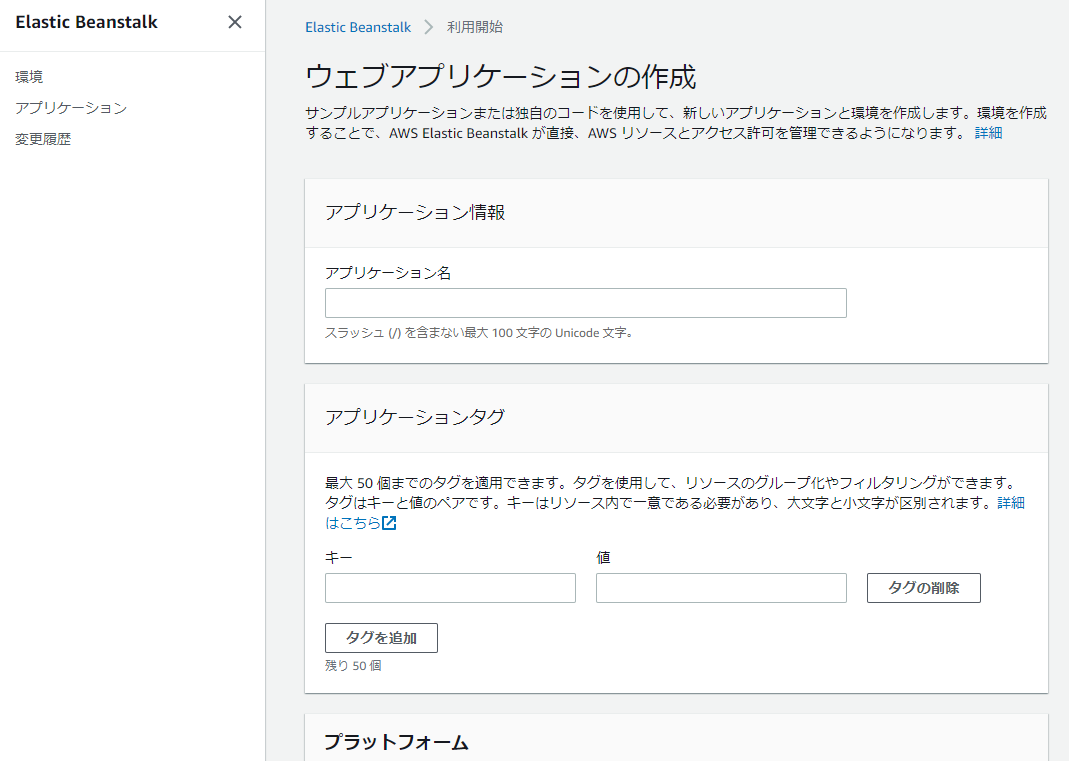
Task: Click the external link icon after はこちら
Action: pos(389,523)
